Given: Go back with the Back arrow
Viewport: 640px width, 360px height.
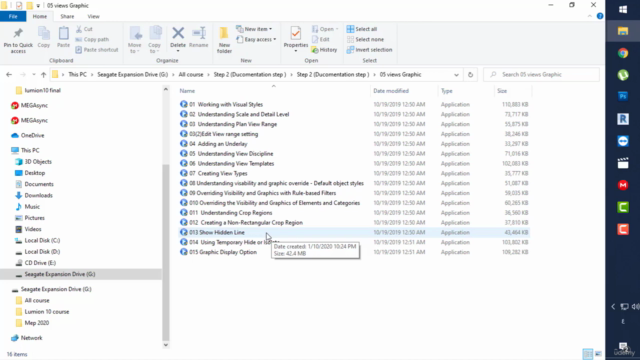Looking at the screenshot, I should tap(9, 75).
